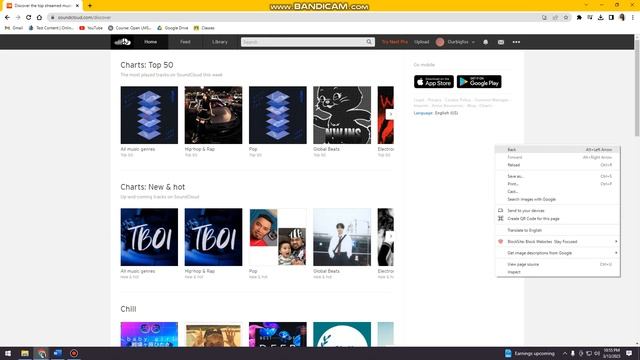Choose Translate to English
The width and height of the screenshot is (640, 360).
[558, 230]
